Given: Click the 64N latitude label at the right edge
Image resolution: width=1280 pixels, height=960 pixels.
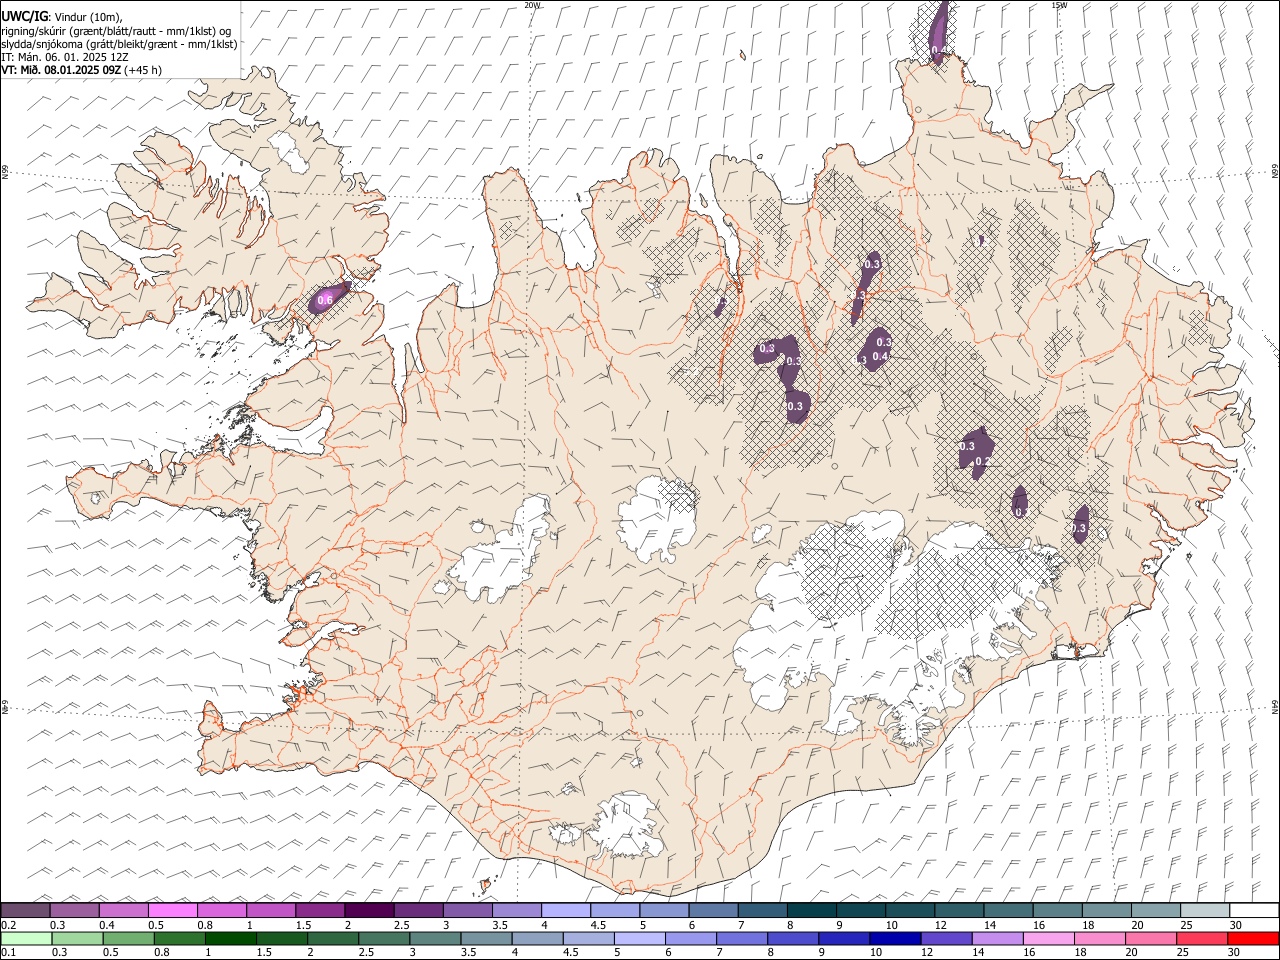Looking at the screenshot, I should pos(1275,706).
